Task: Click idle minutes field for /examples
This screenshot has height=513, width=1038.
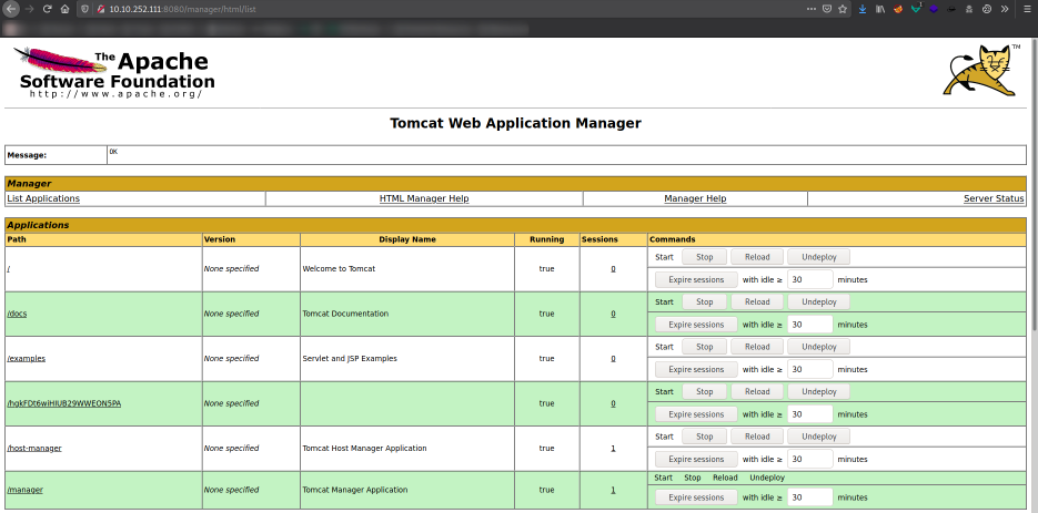Action: (810, 369)
